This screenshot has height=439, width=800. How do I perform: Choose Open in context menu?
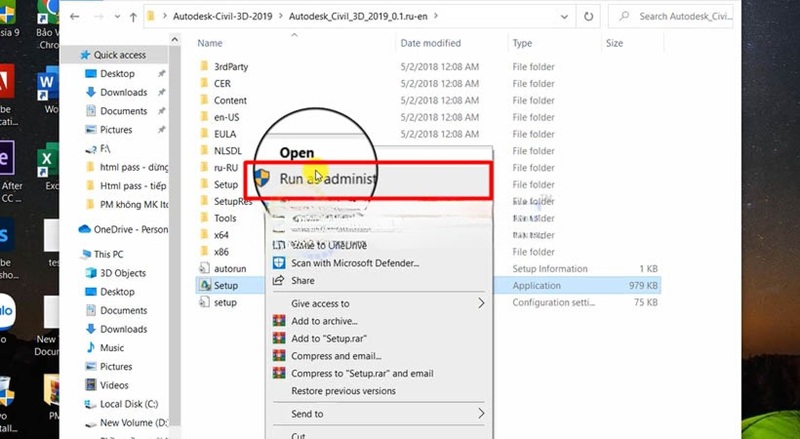pos(296,153)
